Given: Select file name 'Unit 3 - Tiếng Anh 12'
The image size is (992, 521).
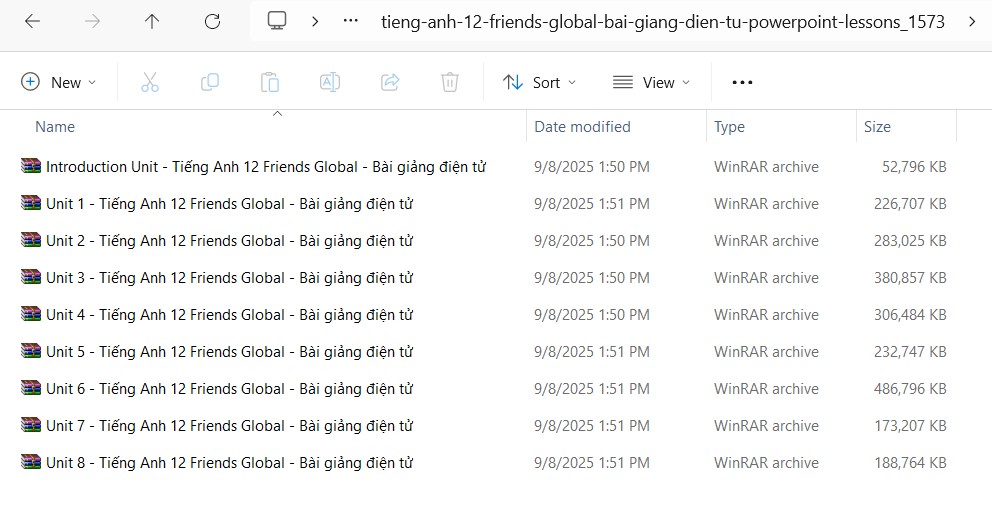Looking at the screenshot, I should coord(229,278).
